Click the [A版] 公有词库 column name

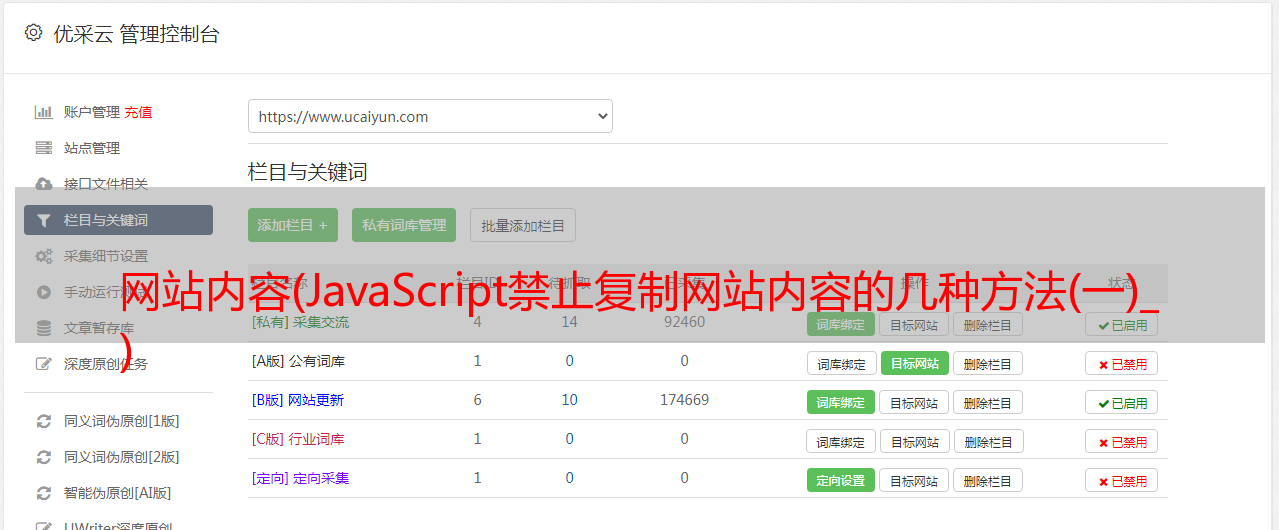[298, 361]
